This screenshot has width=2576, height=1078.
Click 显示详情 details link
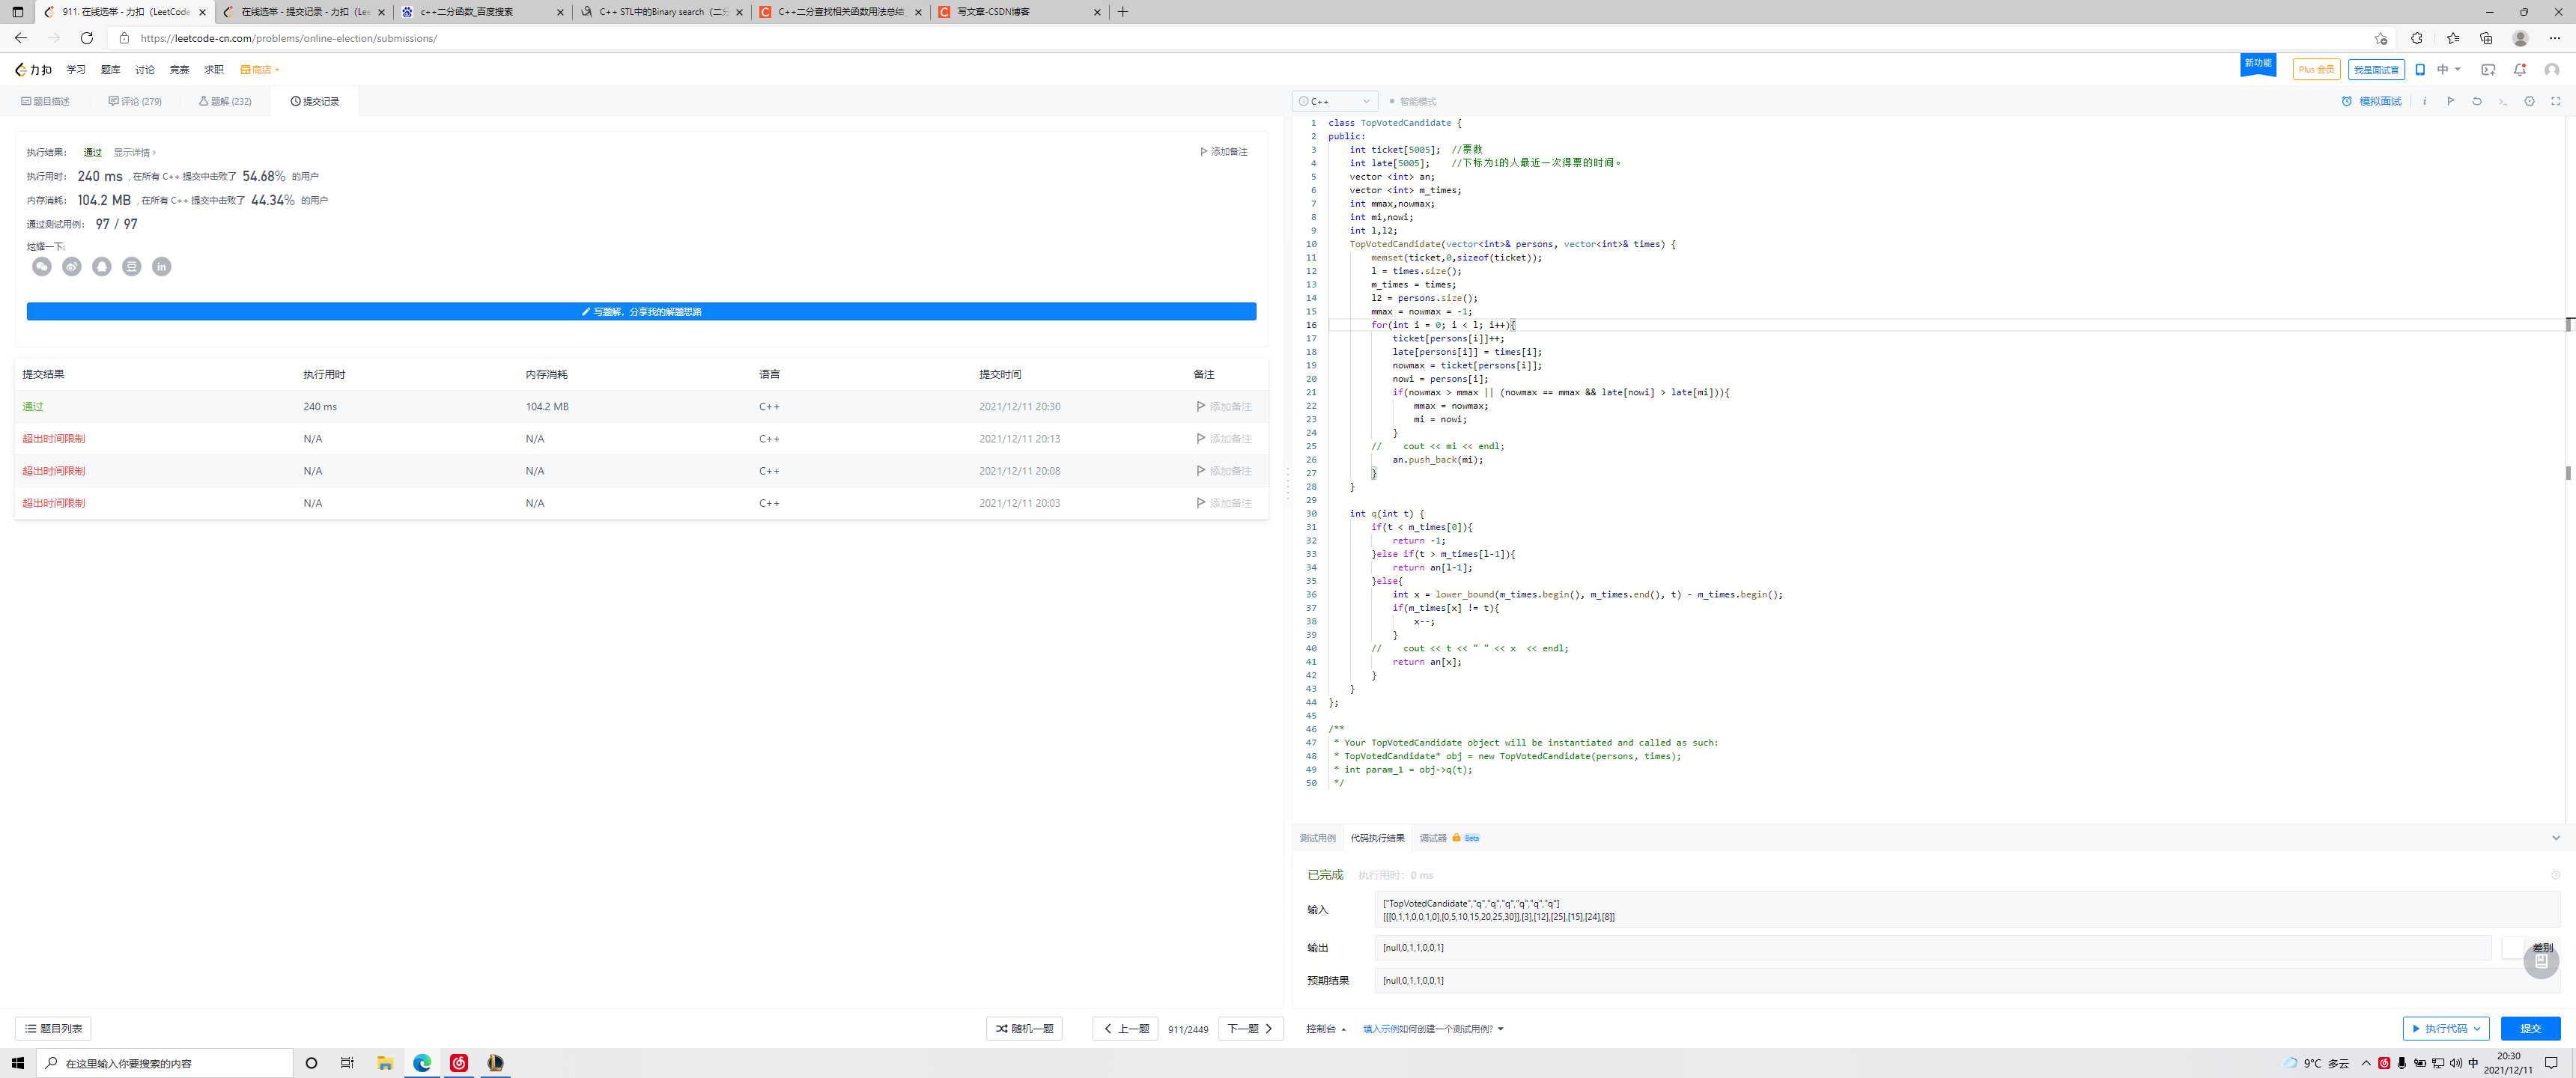pyautogui.click(x=134, y=152)
